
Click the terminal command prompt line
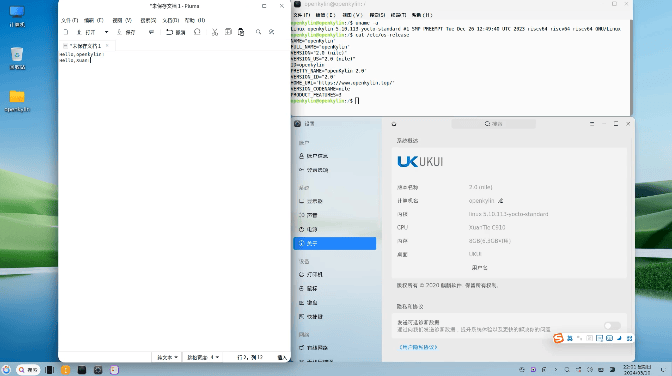[325, 101]
